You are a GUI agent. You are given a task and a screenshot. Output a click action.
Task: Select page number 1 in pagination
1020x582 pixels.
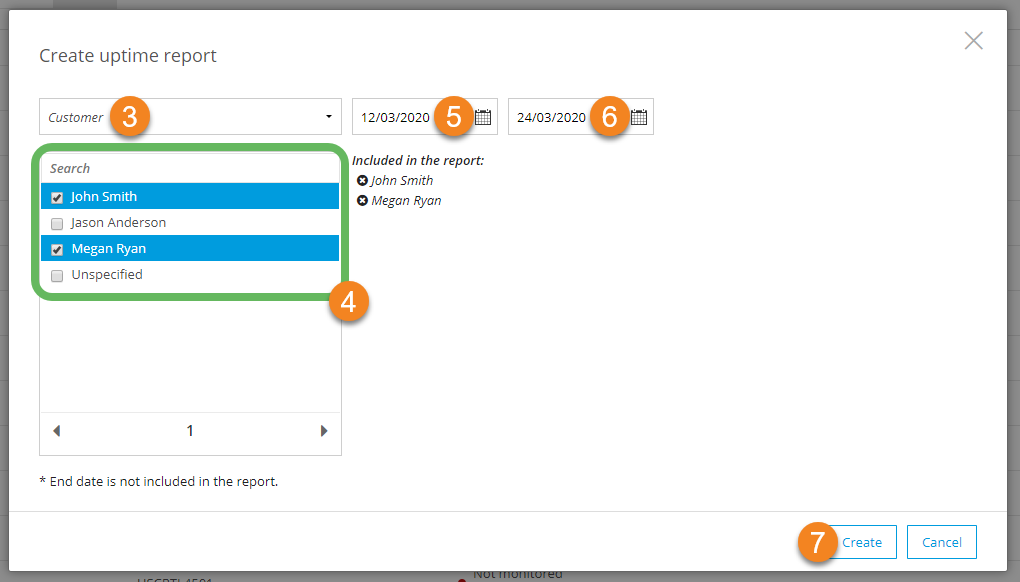[190, 431]
